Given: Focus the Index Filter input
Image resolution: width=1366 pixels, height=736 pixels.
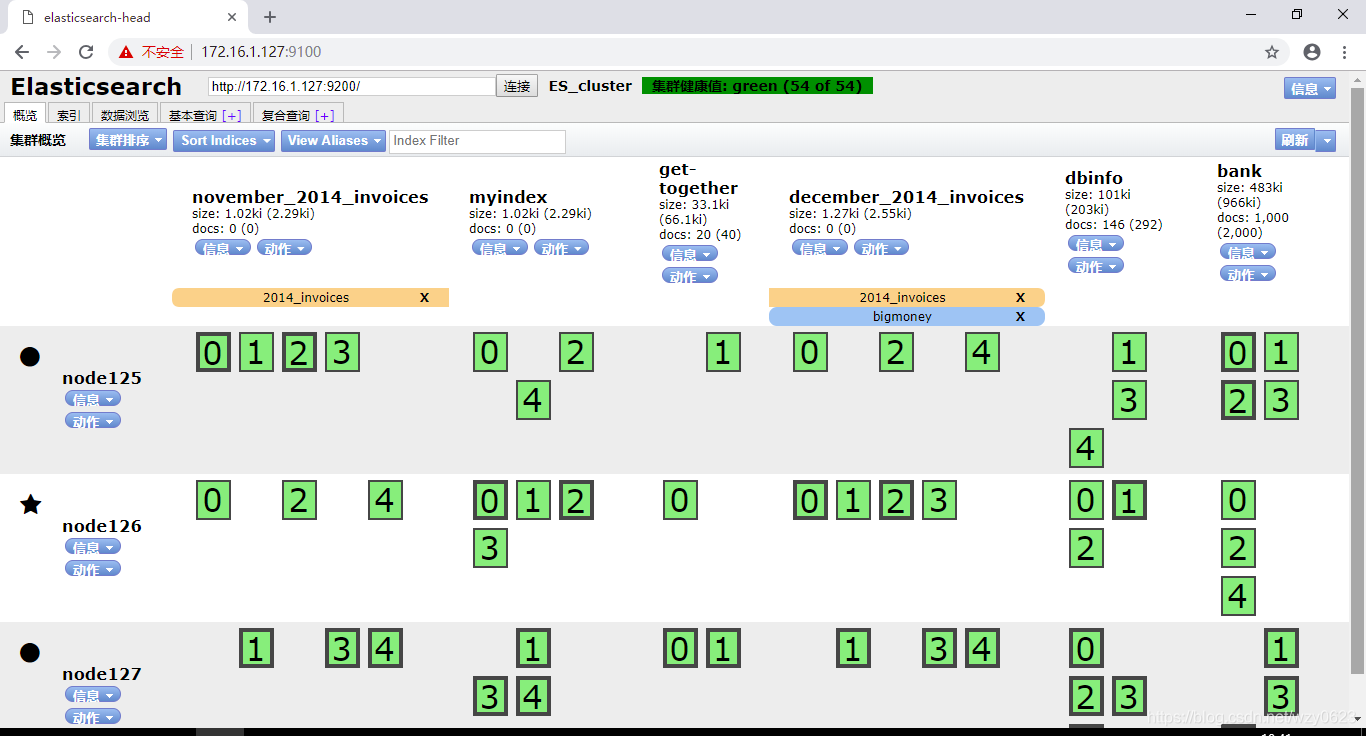Looking at the screenshot, I should coord(477,141).
